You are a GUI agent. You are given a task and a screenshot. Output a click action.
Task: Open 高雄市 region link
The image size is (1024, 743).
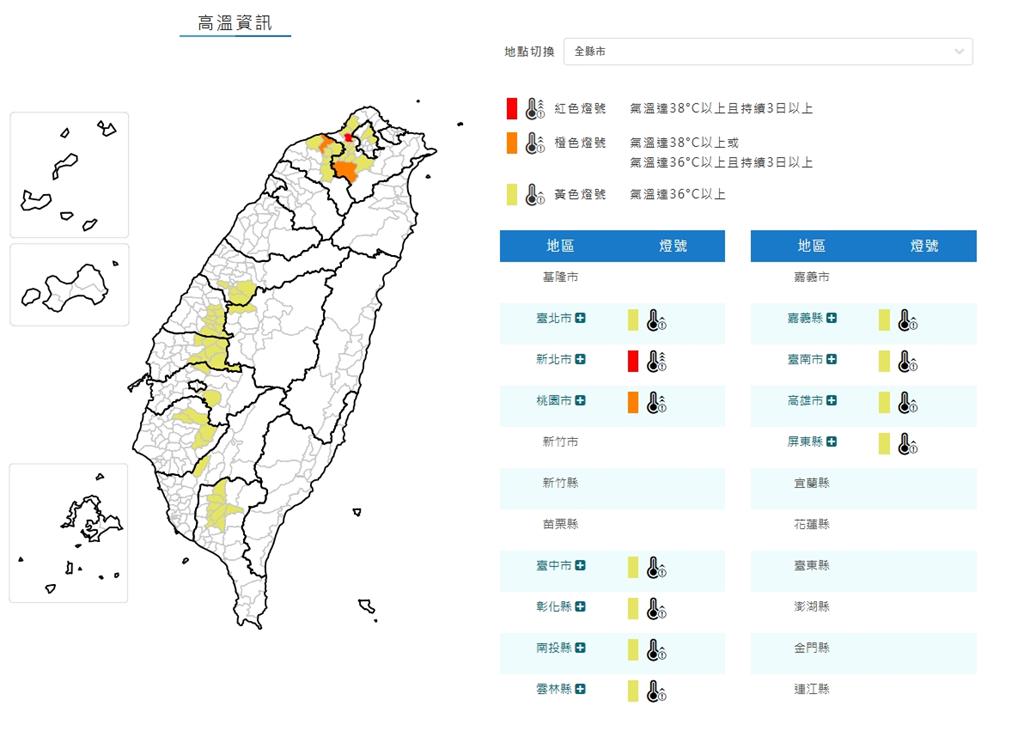click(x=805, y=400)
